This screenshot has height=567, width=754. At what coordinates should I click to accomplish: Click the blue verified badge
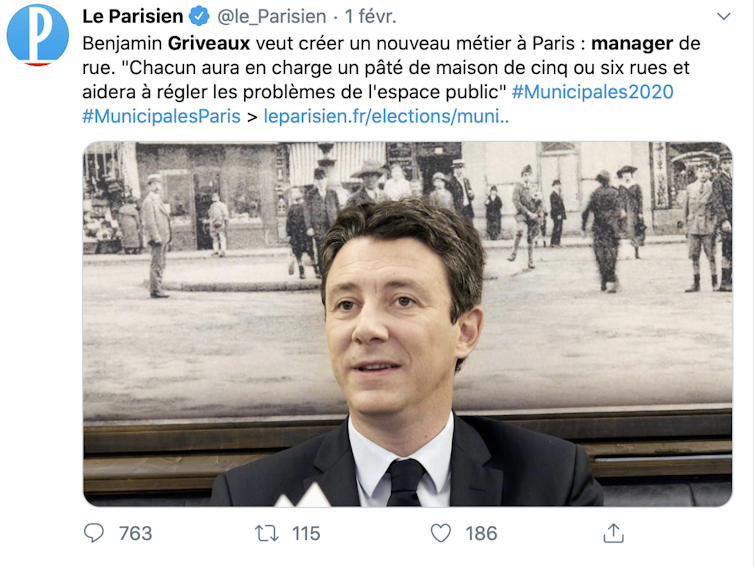[199, 16]
